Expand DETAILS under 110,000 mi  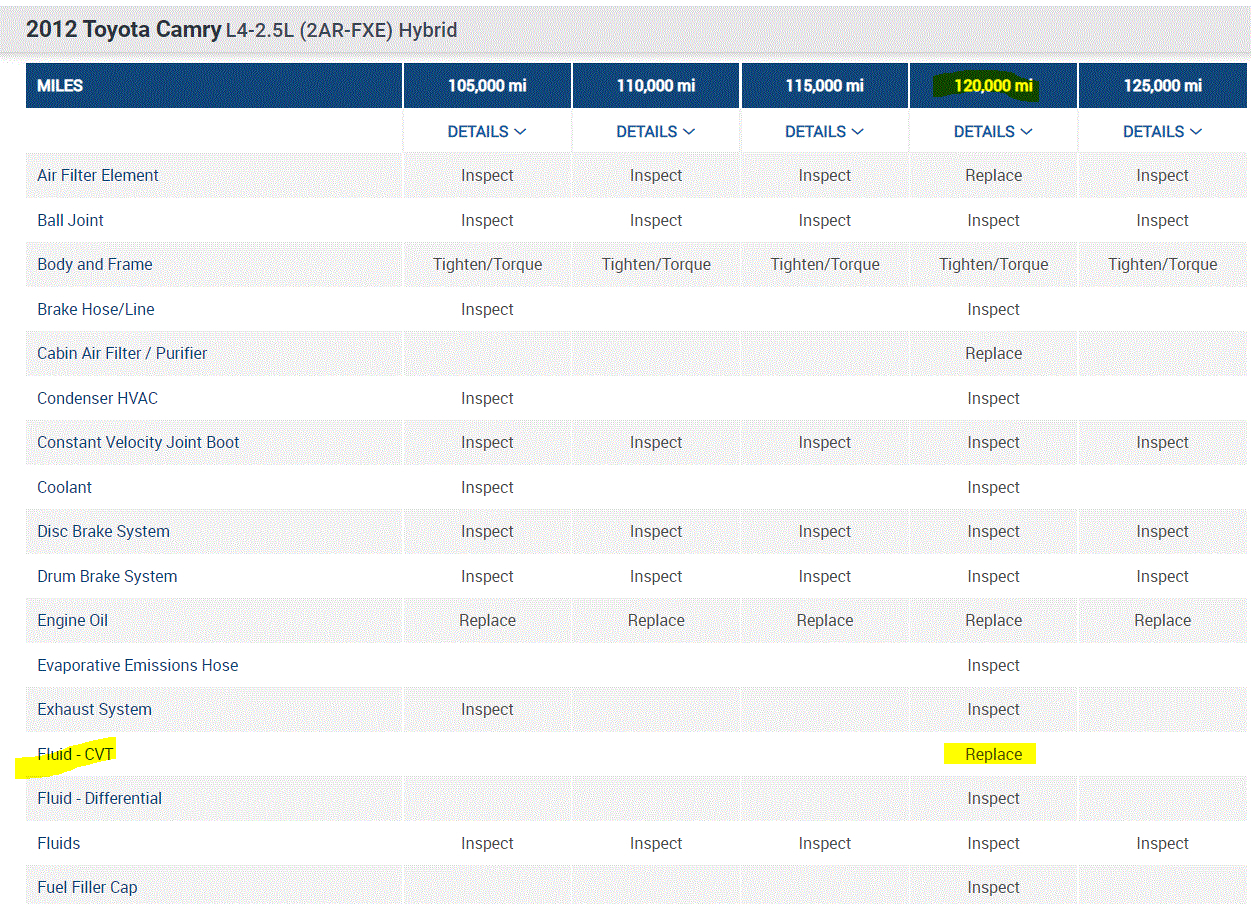pos(656,131)
